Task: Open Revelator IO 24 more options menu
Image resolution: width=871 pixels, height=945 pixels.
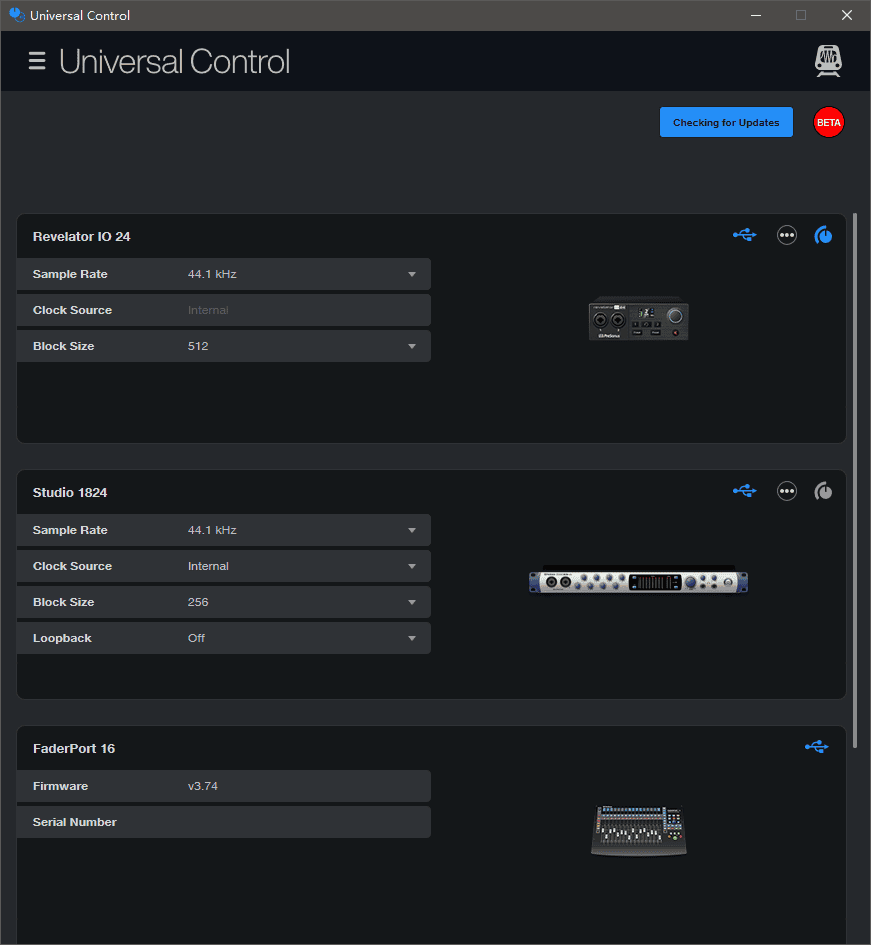Action: 787,235
